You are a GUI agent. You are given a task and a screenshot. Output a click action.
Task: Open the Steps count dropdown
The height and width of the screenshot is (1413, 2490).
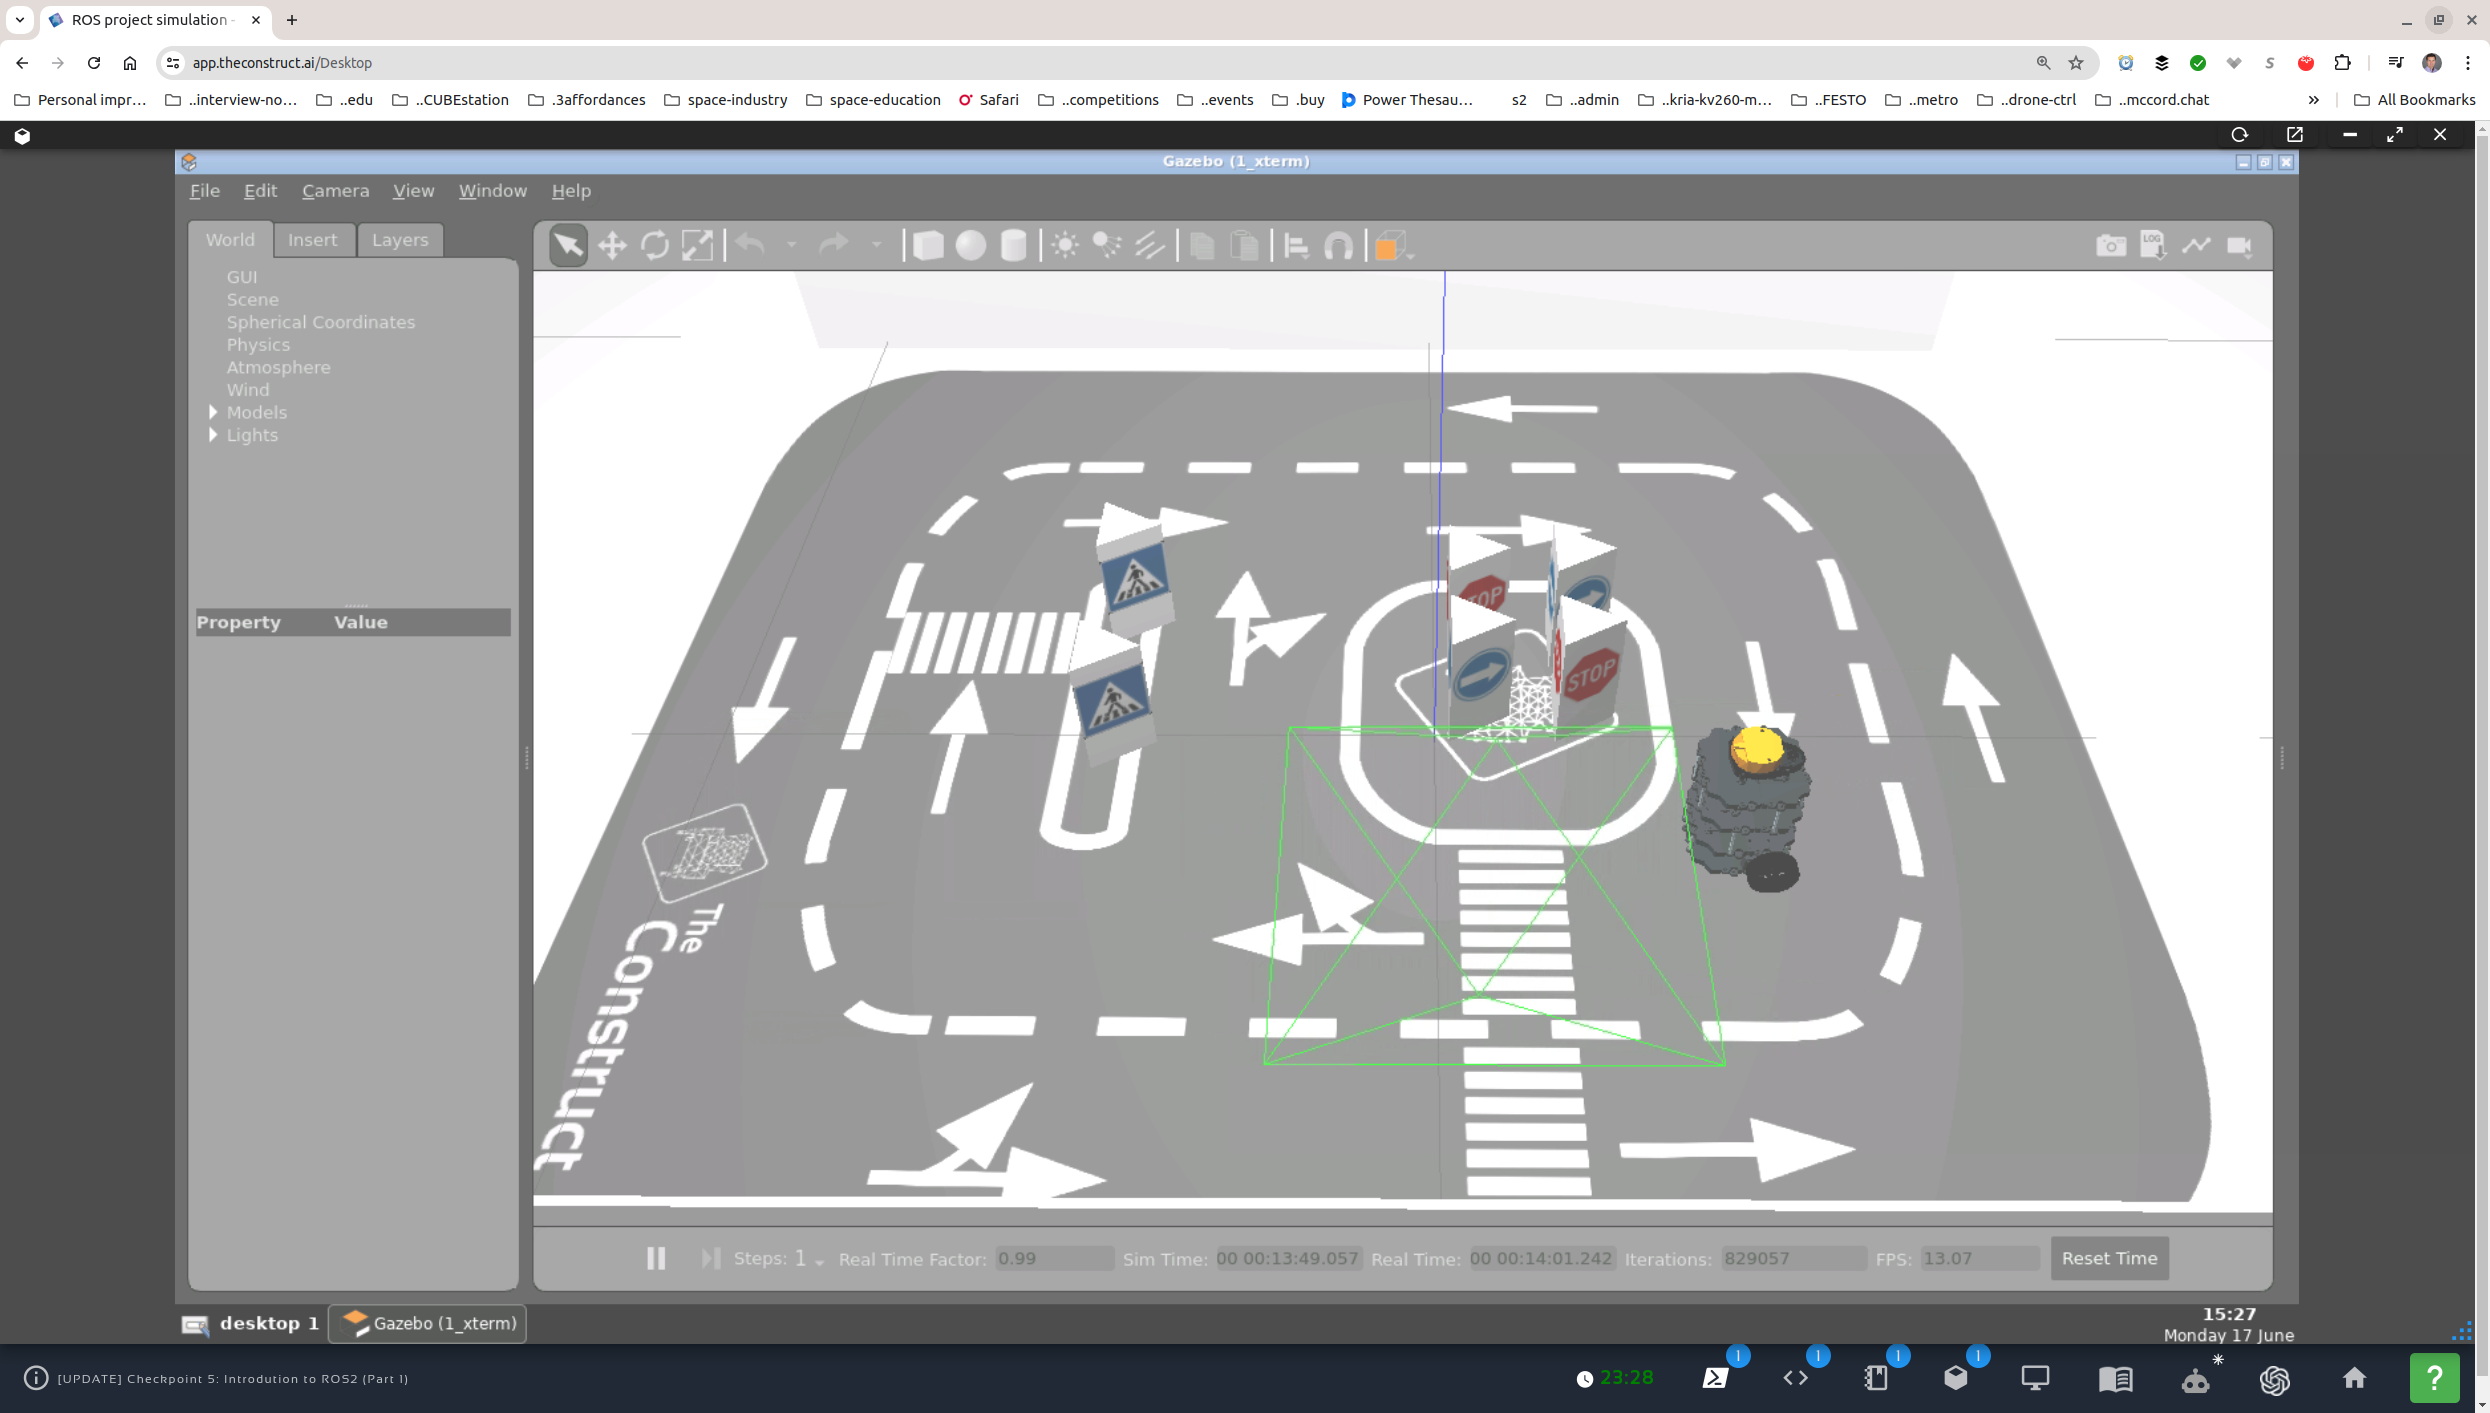coord(819,1262)
